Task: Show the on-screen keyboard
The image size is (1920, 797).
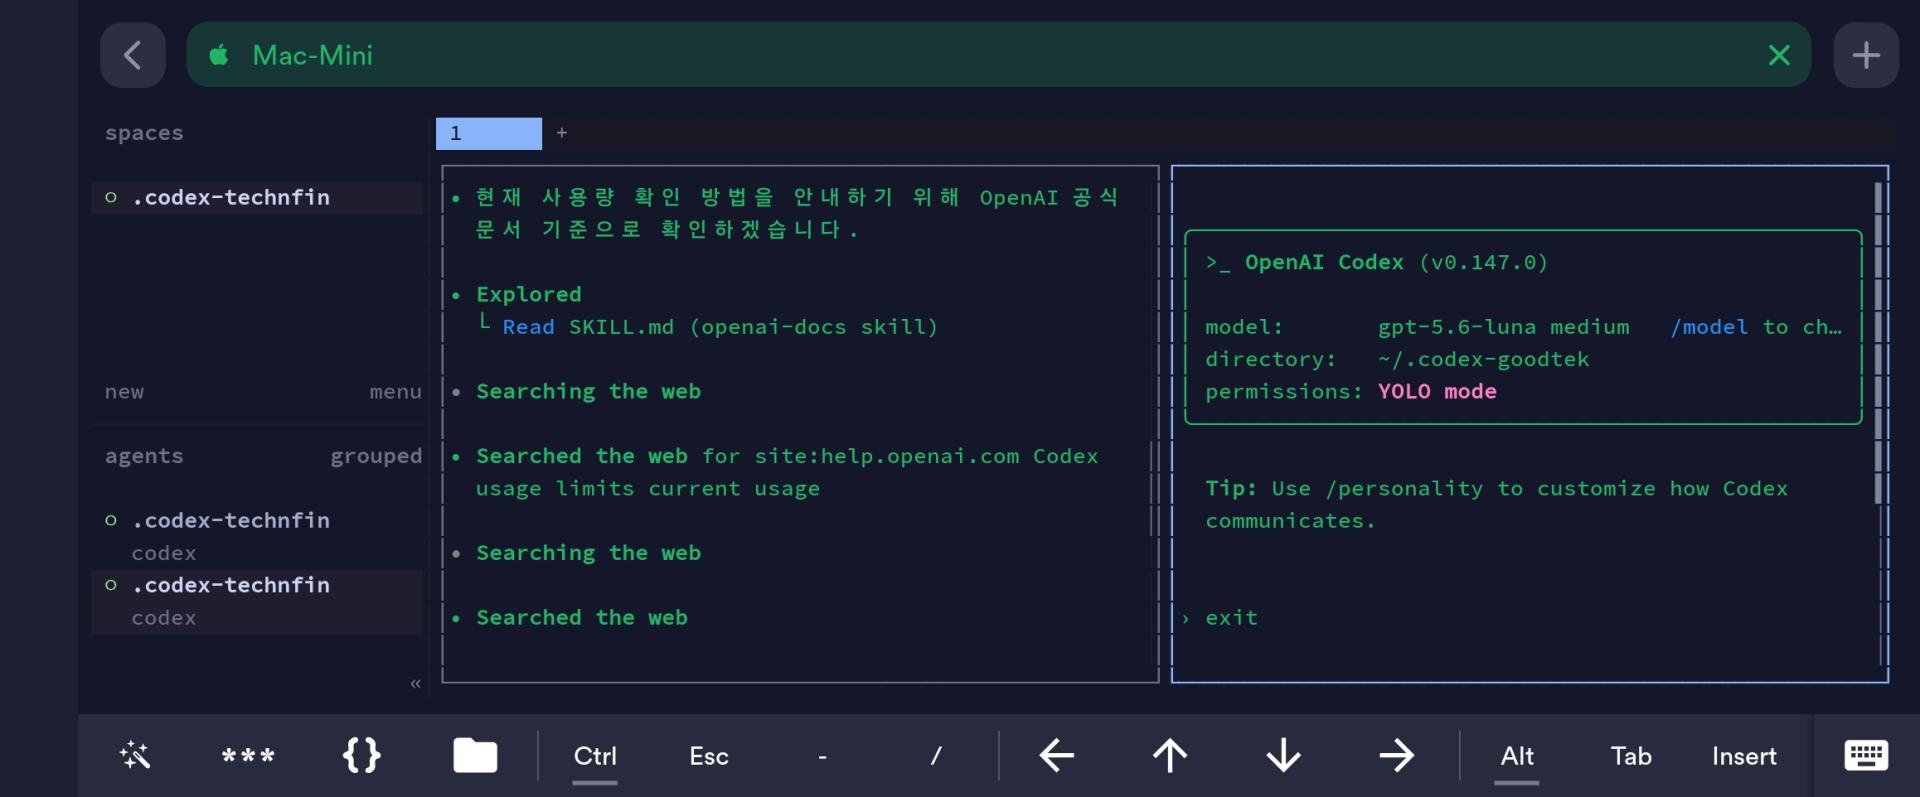Action: coord(1866,755)
